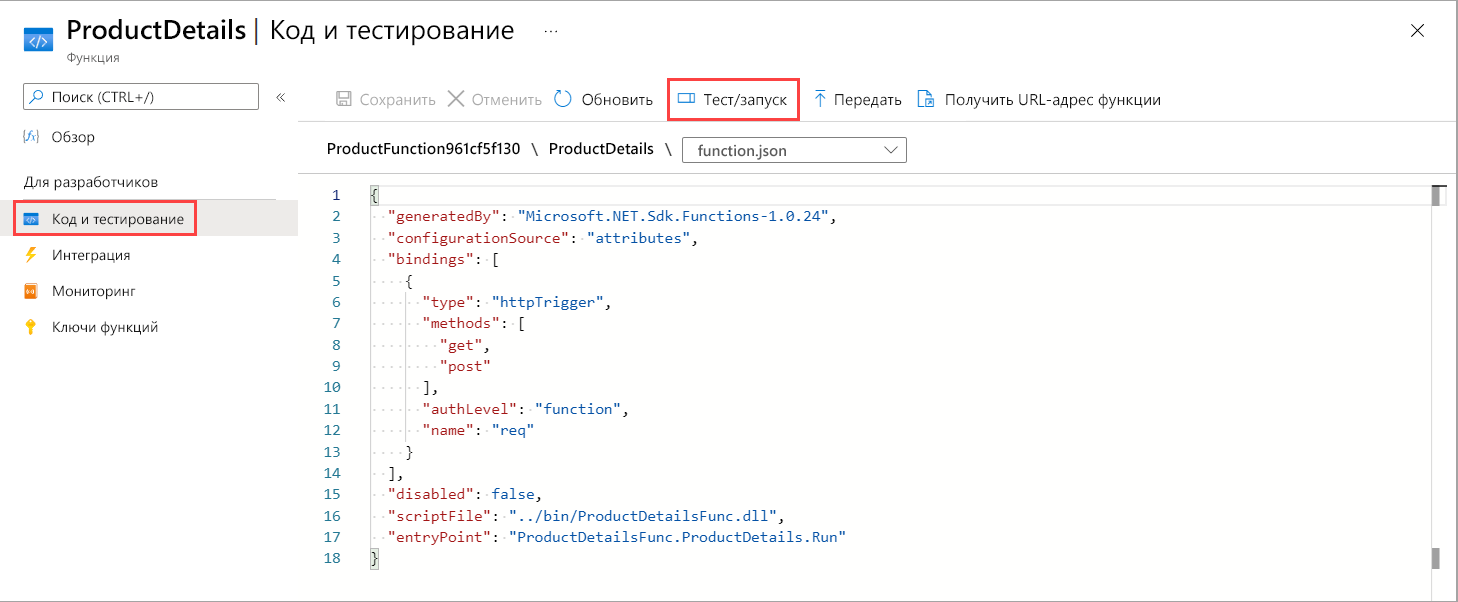This screenshot has height=602, width=1458.
Task: Click ProductFunction961cf5f130 breadcrumb
Action: tap(424, 149)
